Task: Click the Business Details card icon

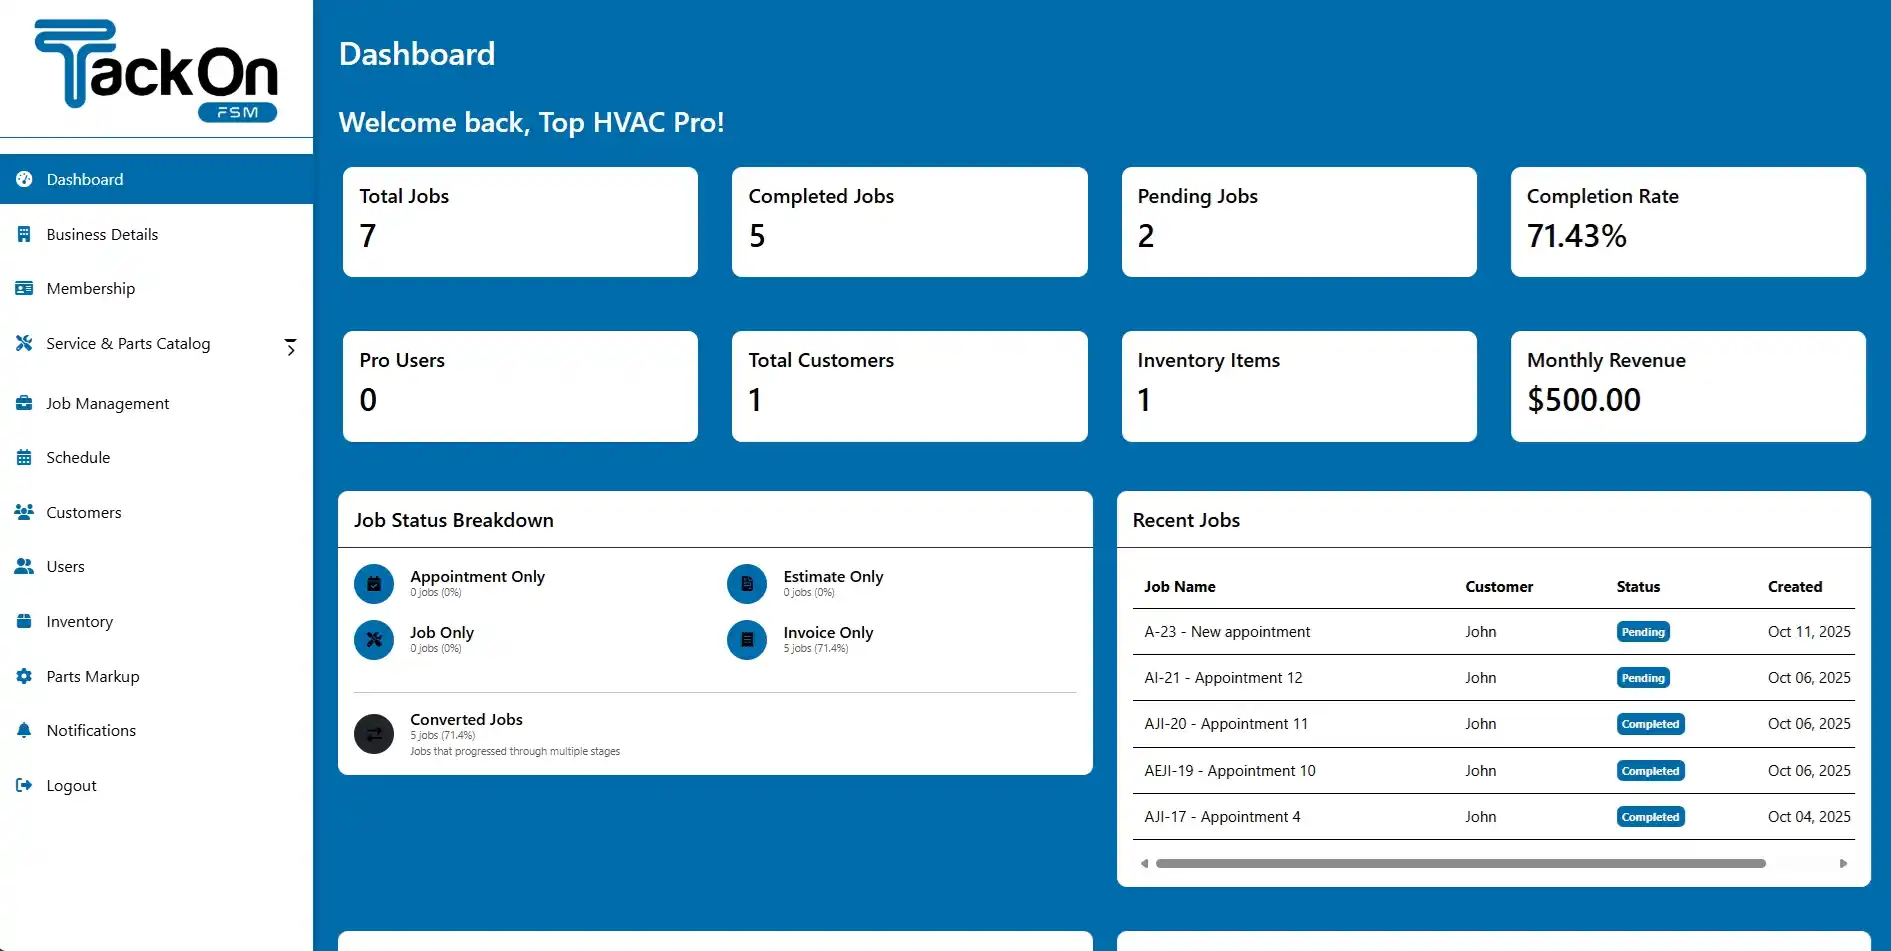Action: 24,234
